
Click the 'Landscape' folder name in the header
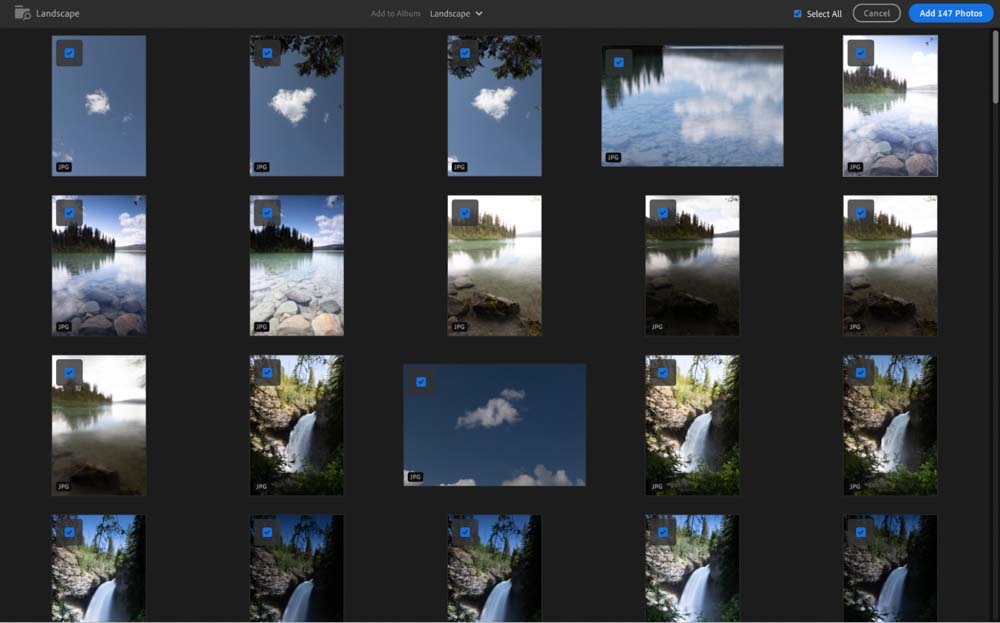pos(57,13)
